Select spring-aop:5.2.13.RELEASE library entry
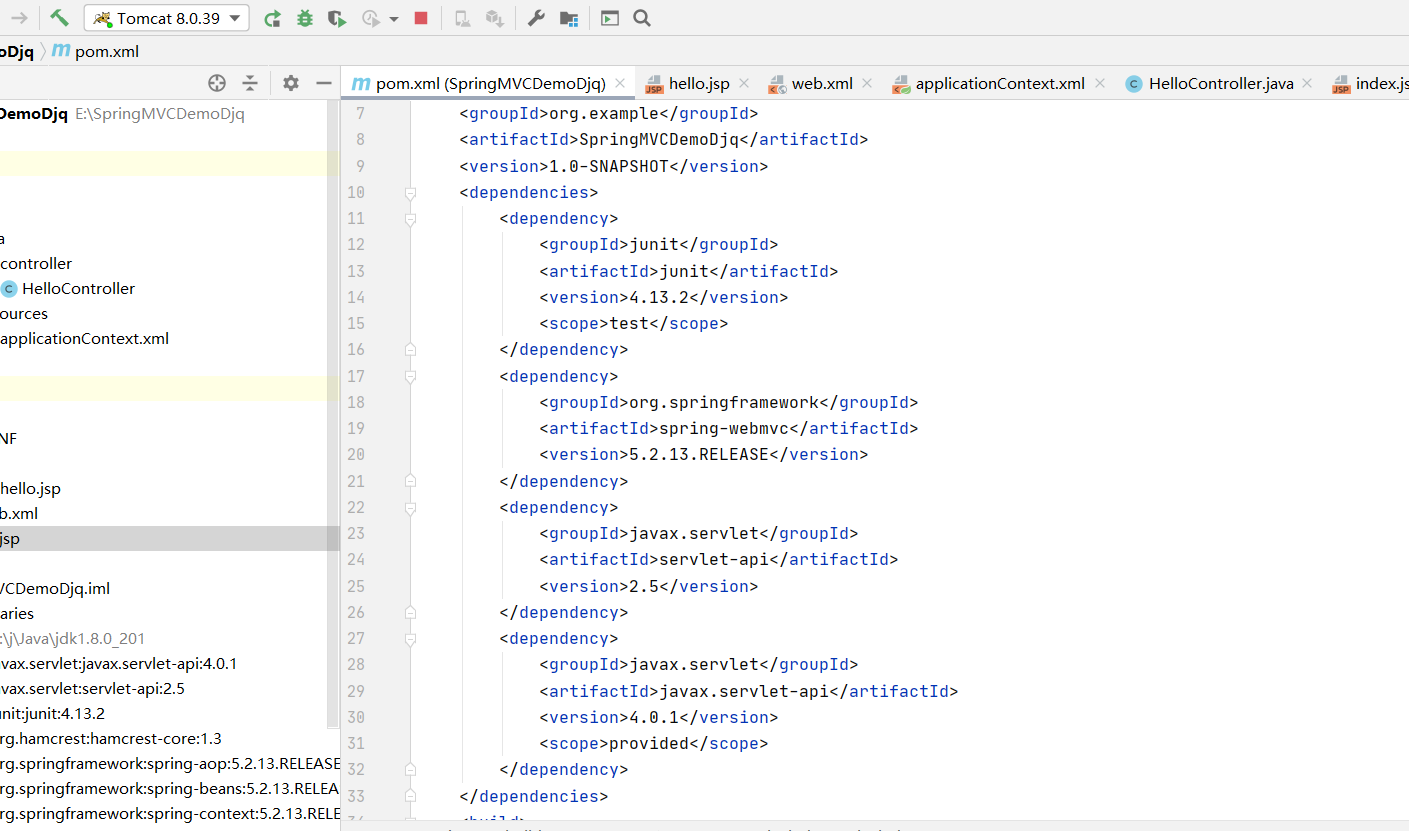This screenshot has width=1409, height=831. point(170,763)
